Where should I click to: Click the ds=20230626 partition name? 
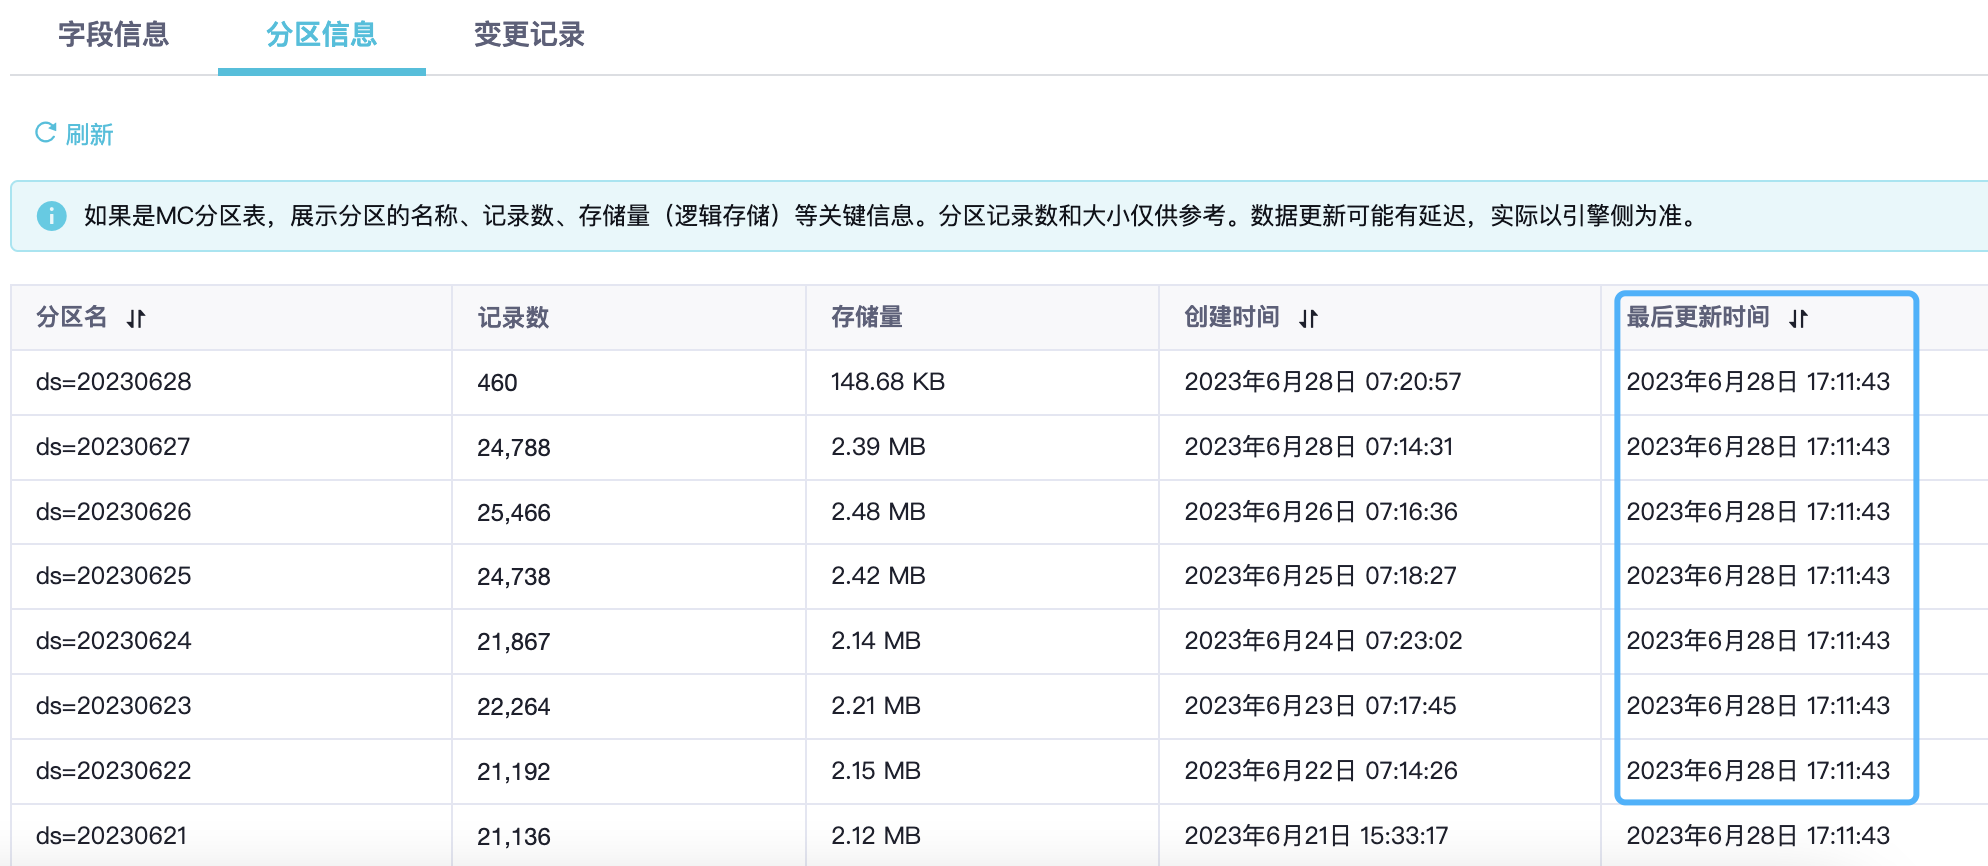pos(113,512)
